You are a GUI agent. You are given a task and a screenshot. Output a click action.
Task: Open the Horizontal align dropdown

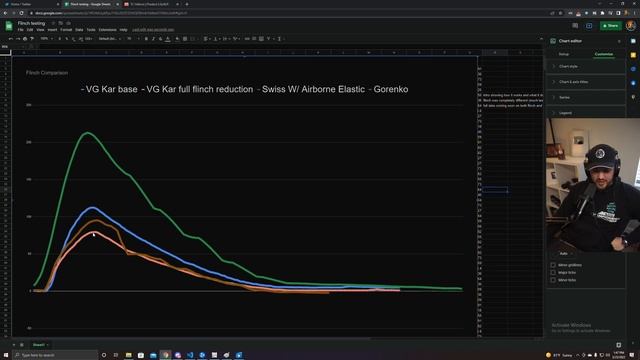(x=207, y=39)
